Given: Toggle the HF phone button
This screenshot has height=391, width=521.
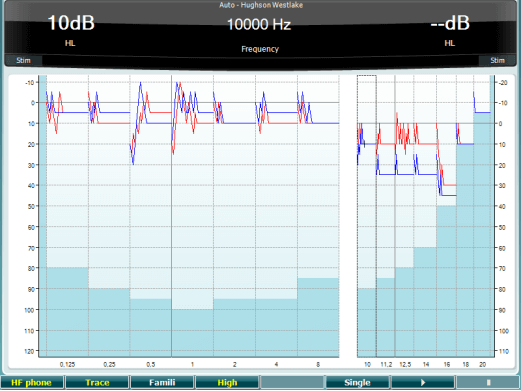Looking at the screenshot, I should (32, 382).
